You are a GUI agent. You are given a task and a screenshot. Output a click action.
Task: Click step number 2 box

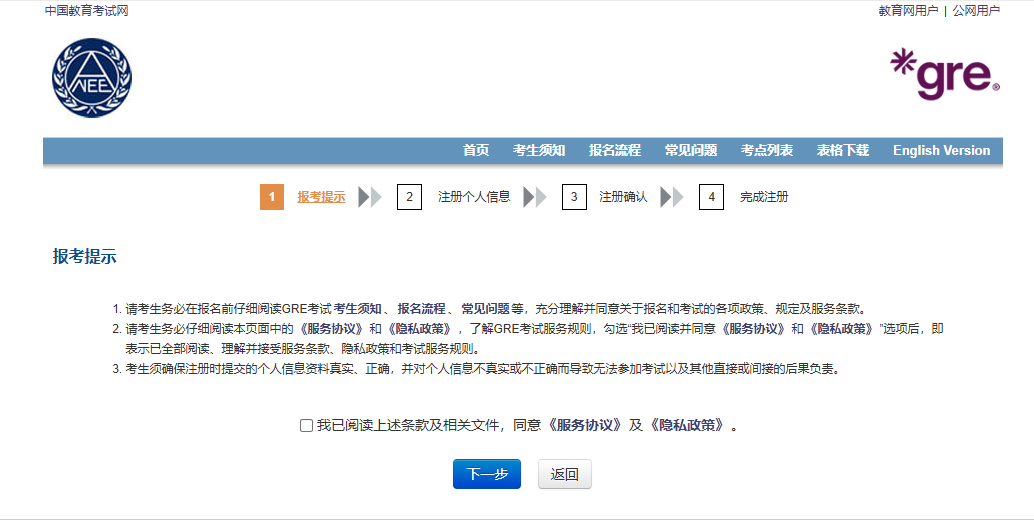pos(409,197)
